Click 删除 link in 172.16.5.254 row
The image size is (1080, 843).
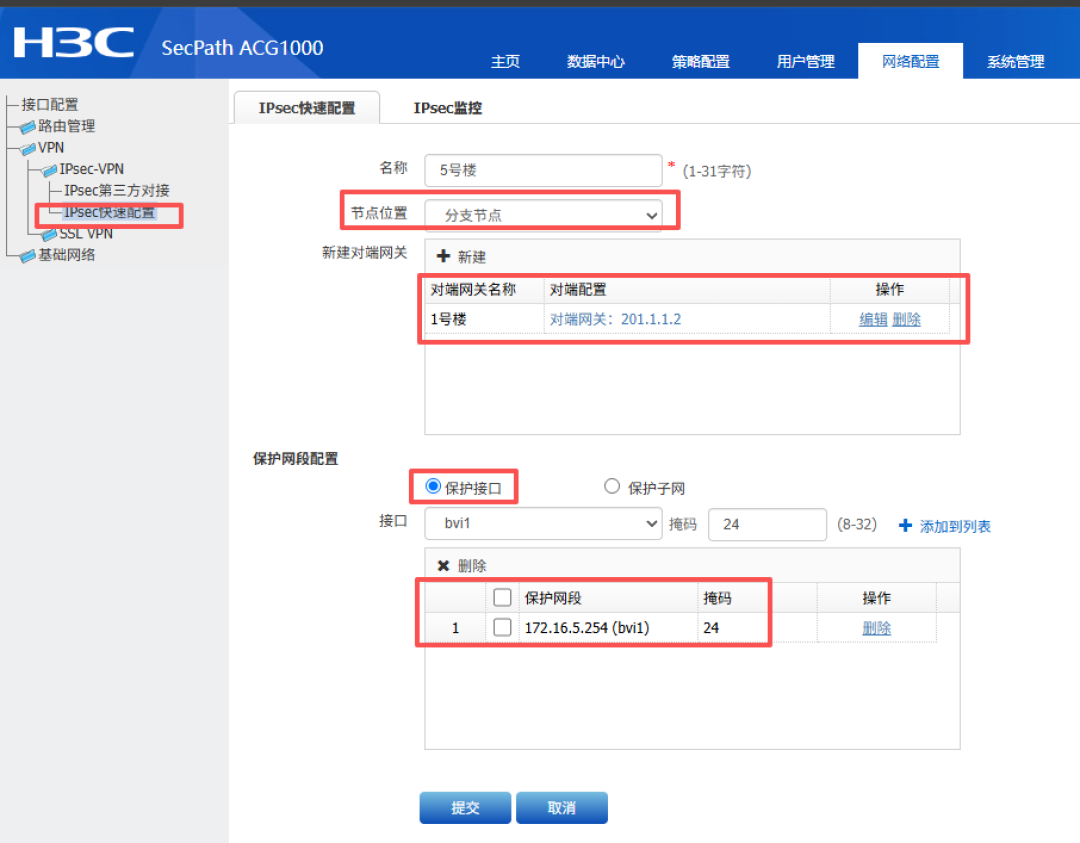876,627
